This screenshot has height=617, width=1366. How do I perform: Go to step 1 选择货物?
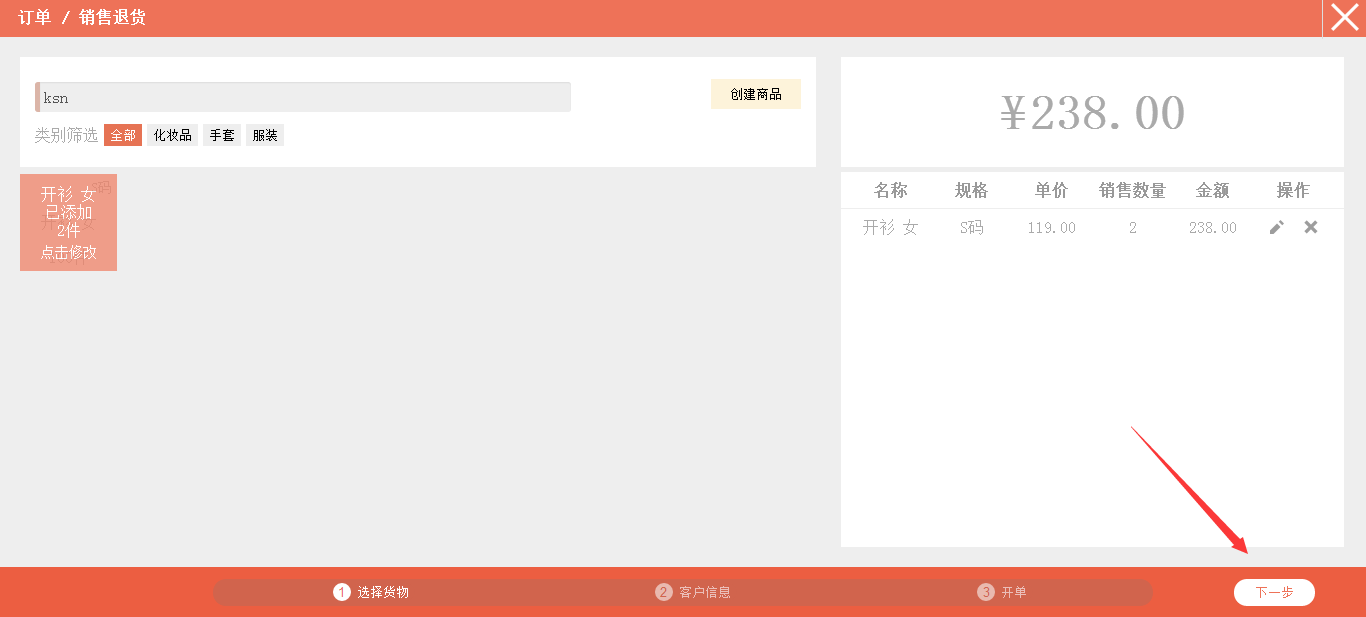tap(372, 592)
